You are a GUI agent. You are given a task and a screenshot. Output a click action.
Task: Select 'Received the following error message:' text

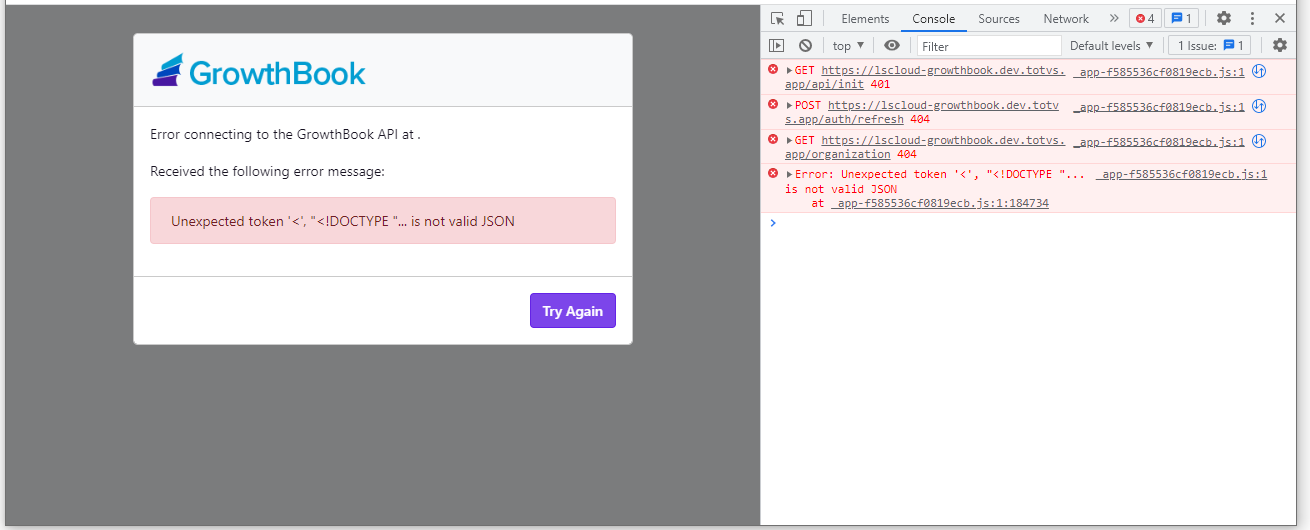click(x=267, y=171)
